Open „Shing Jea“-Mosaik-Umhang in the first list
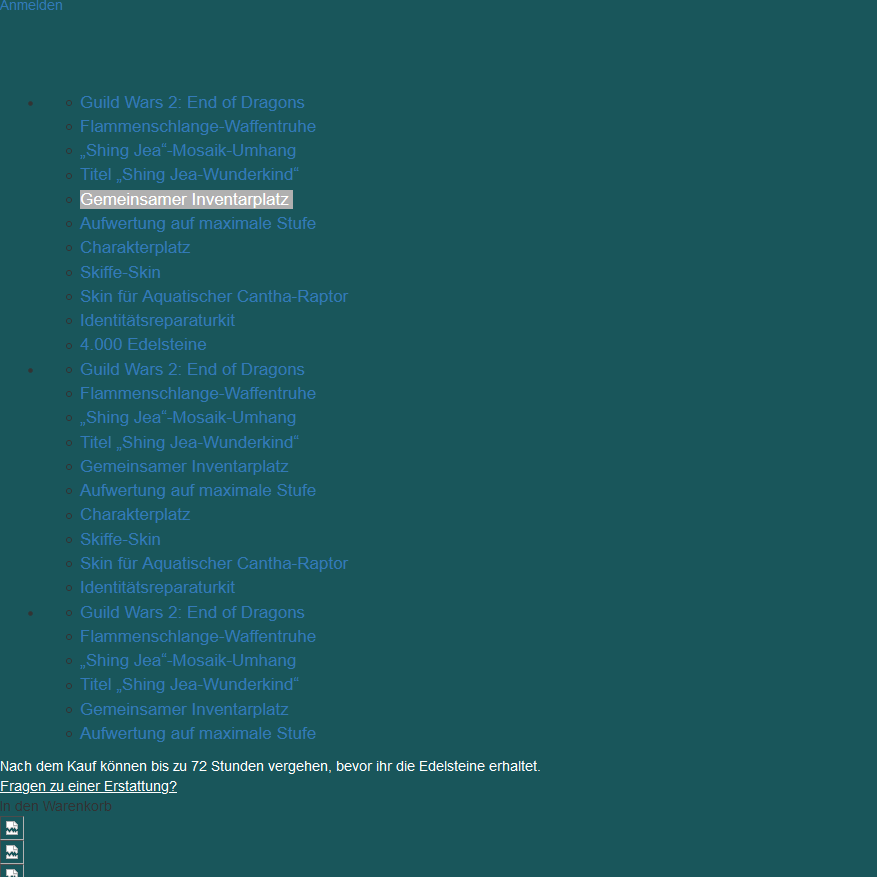Viewport: 877px width, 877px height. [188, 150]
